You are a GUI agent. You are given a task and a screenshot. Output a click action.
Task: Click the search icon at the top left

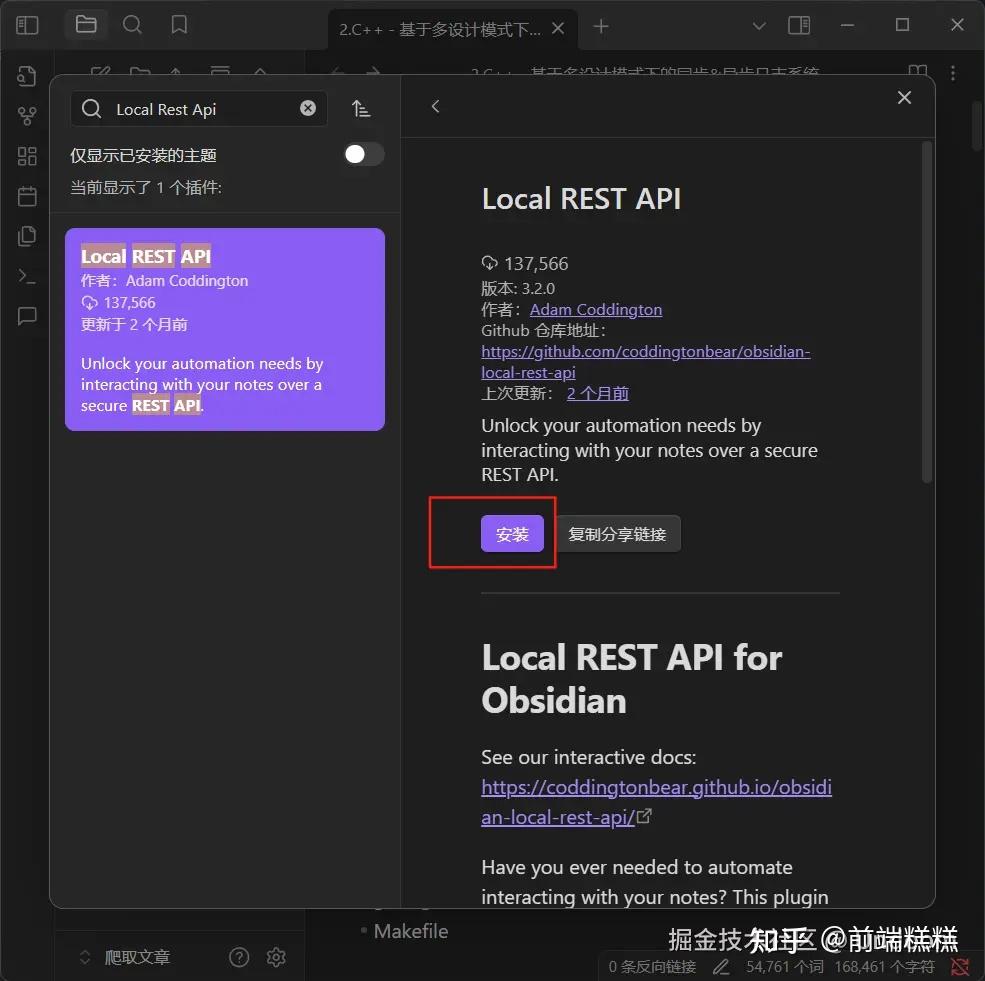(x=132, y=25)
